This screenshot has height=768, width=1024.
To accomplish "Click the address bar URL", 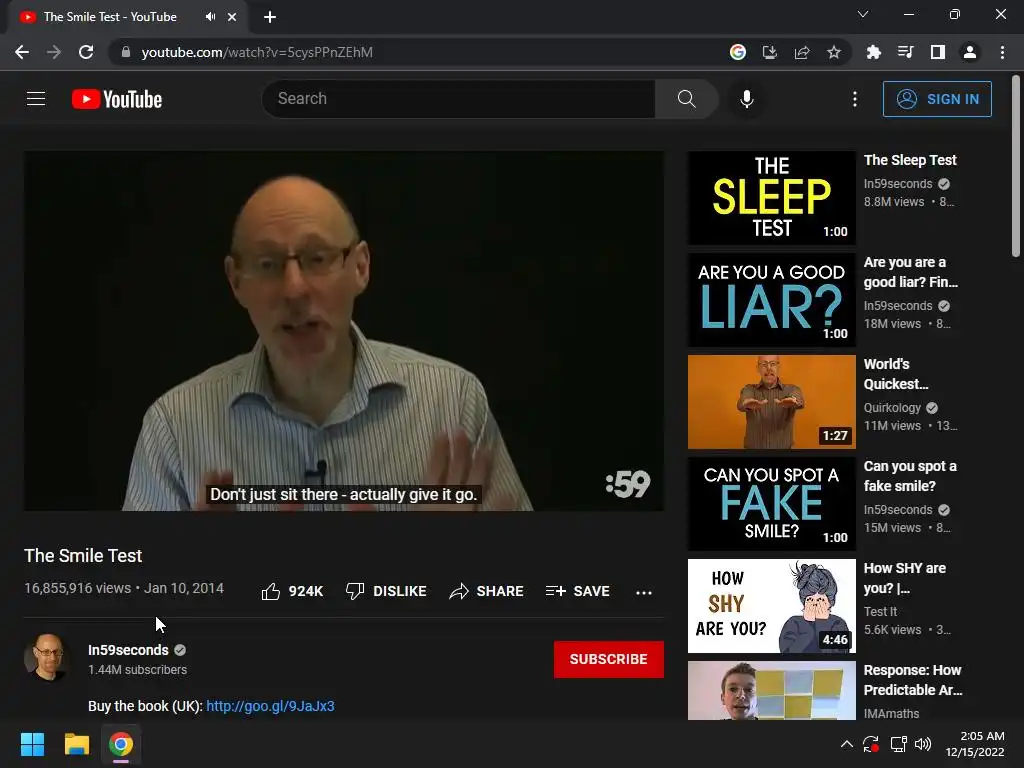I will (257, 52).
